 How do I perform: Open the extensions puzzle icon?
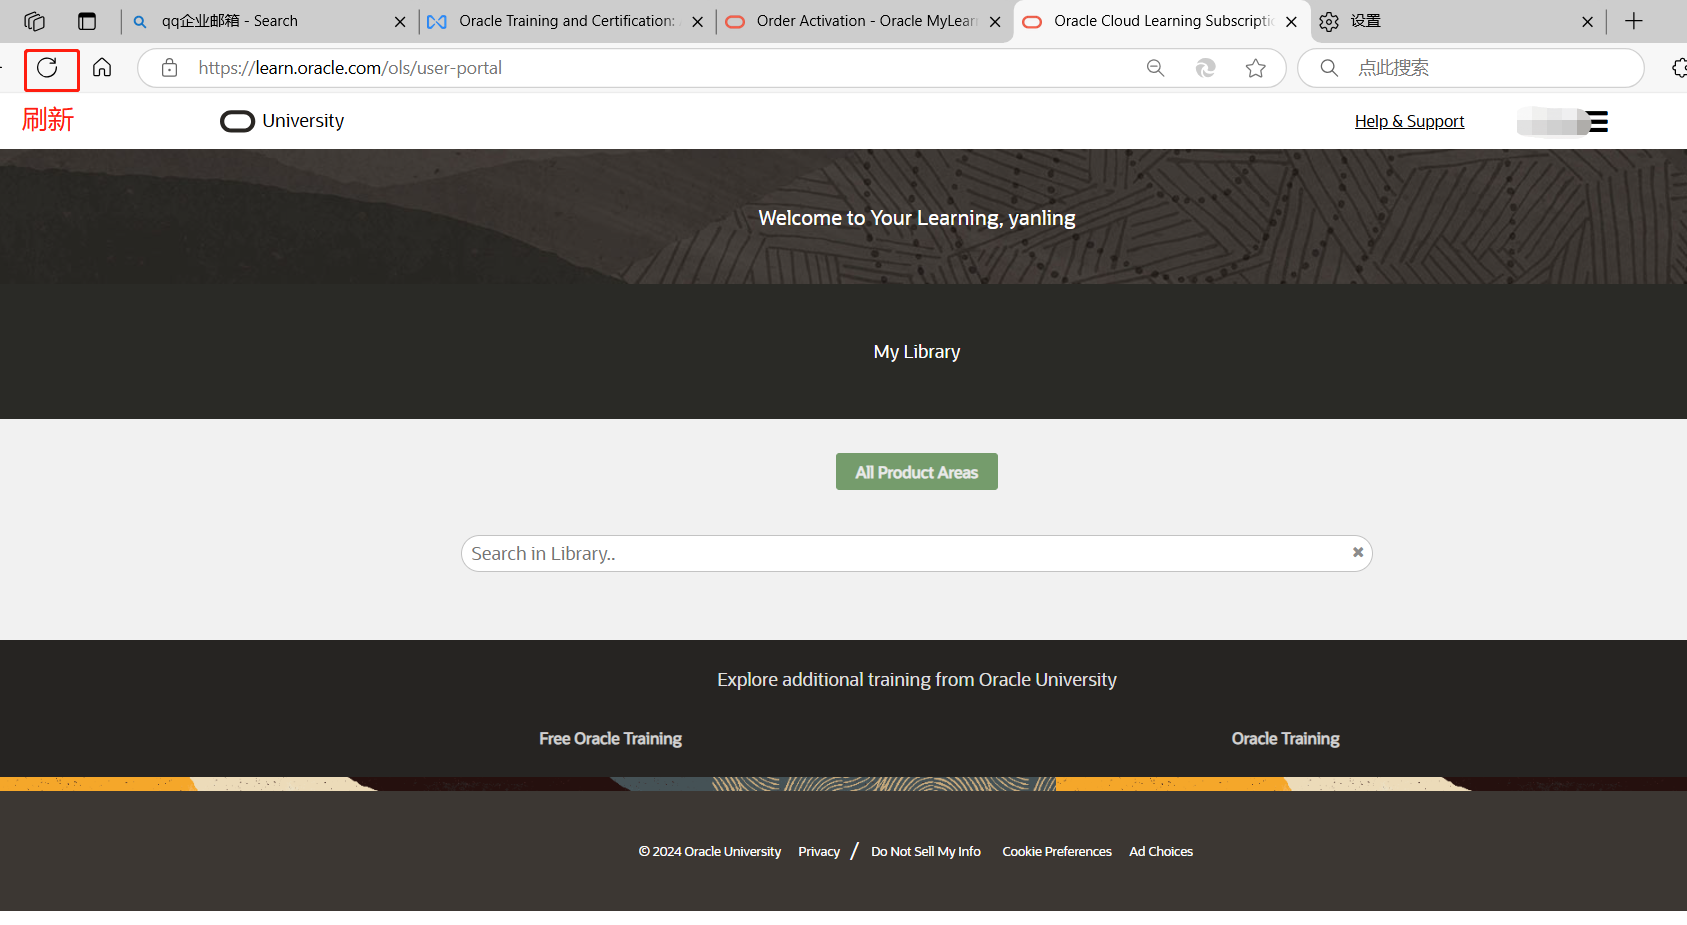pyautogui.click(x=1679, y=68)
